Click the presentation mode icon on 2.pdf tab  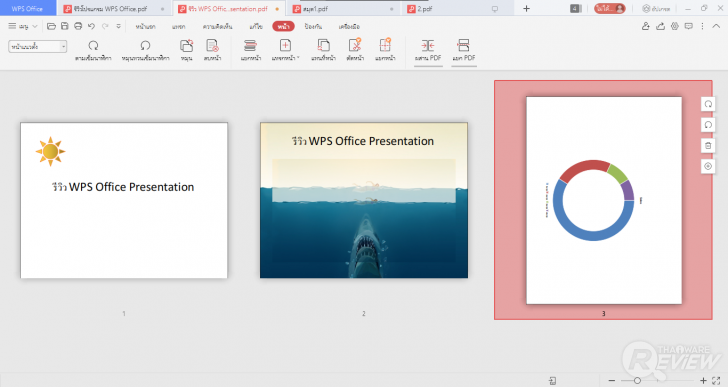495,8
